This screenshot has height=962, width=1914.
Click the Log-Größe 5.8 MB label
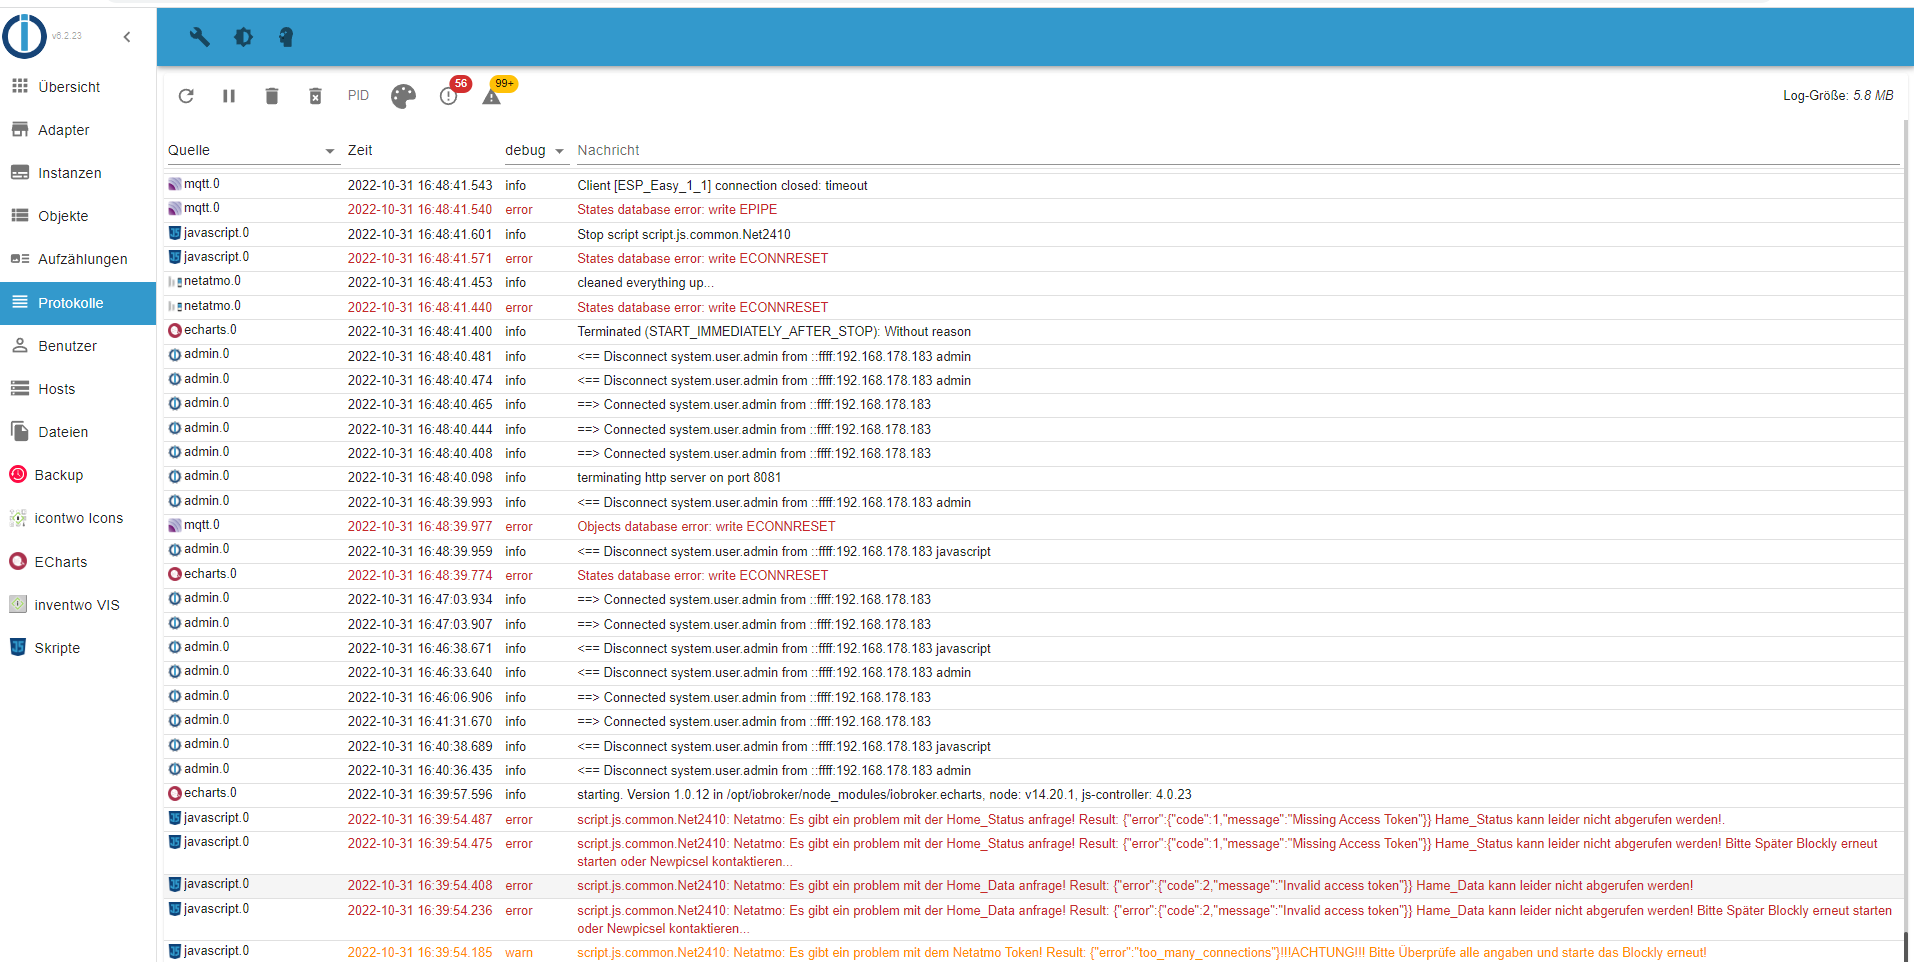point(1838,96)
